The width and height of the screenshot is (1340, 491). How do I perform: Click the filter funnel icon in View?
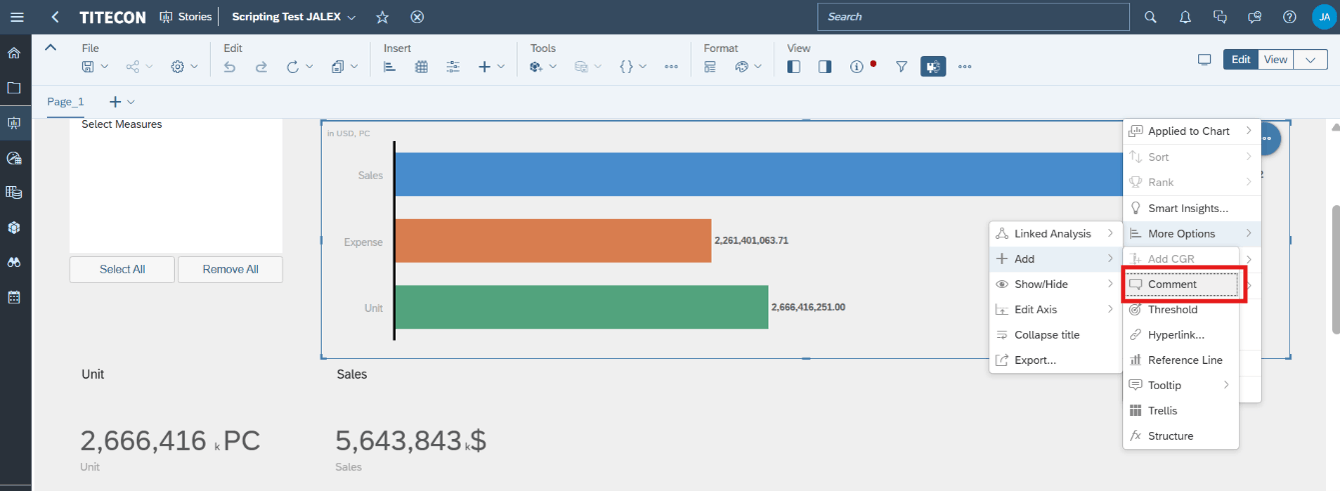pyautogui.click(x=901, y=67)
